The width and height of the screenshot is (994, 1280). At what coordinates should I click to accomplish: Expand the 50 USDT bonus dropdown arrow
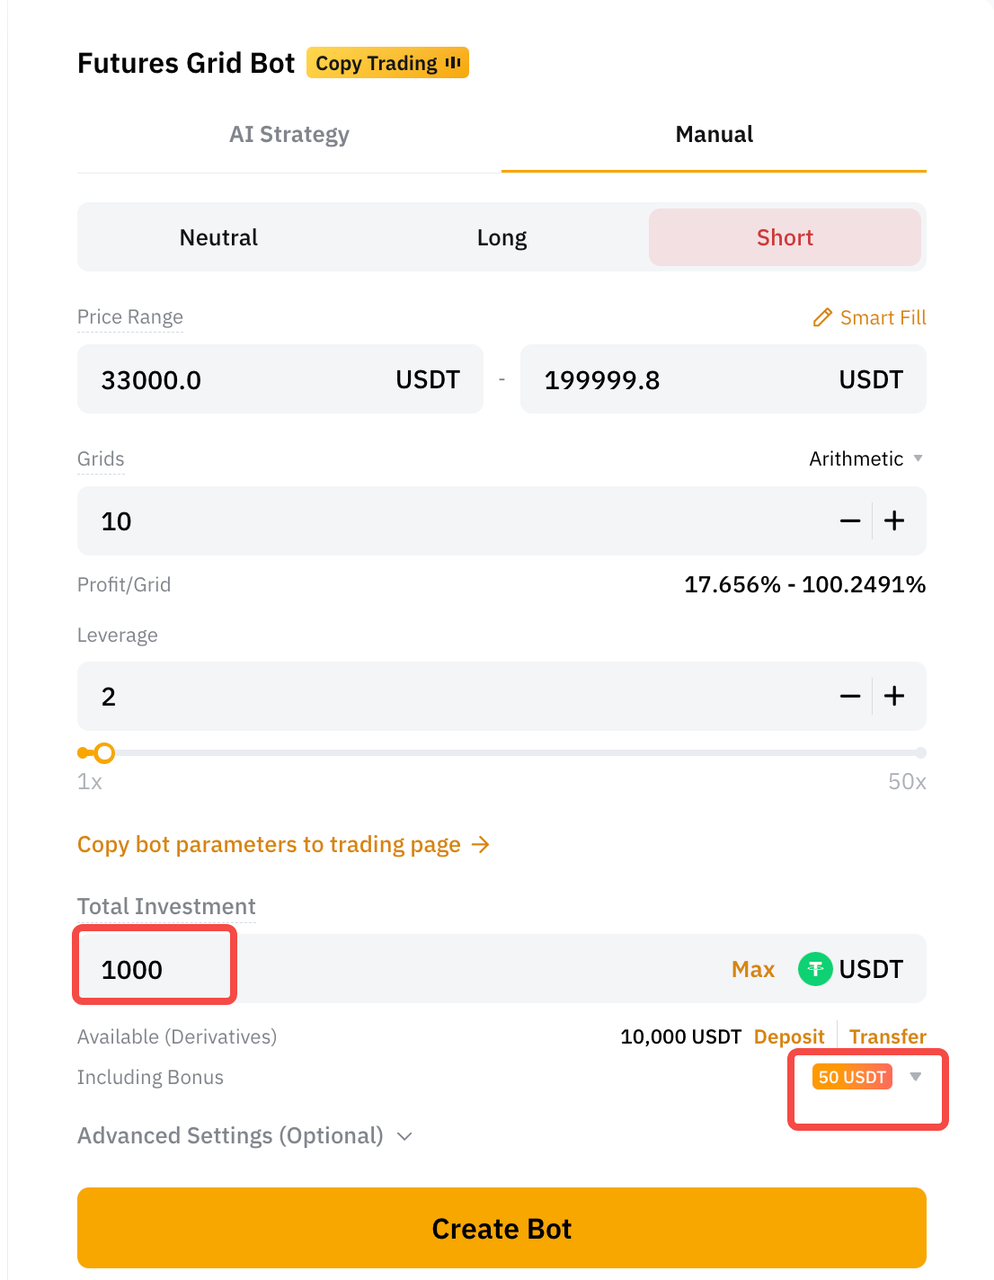click(x=915, y=1077)
